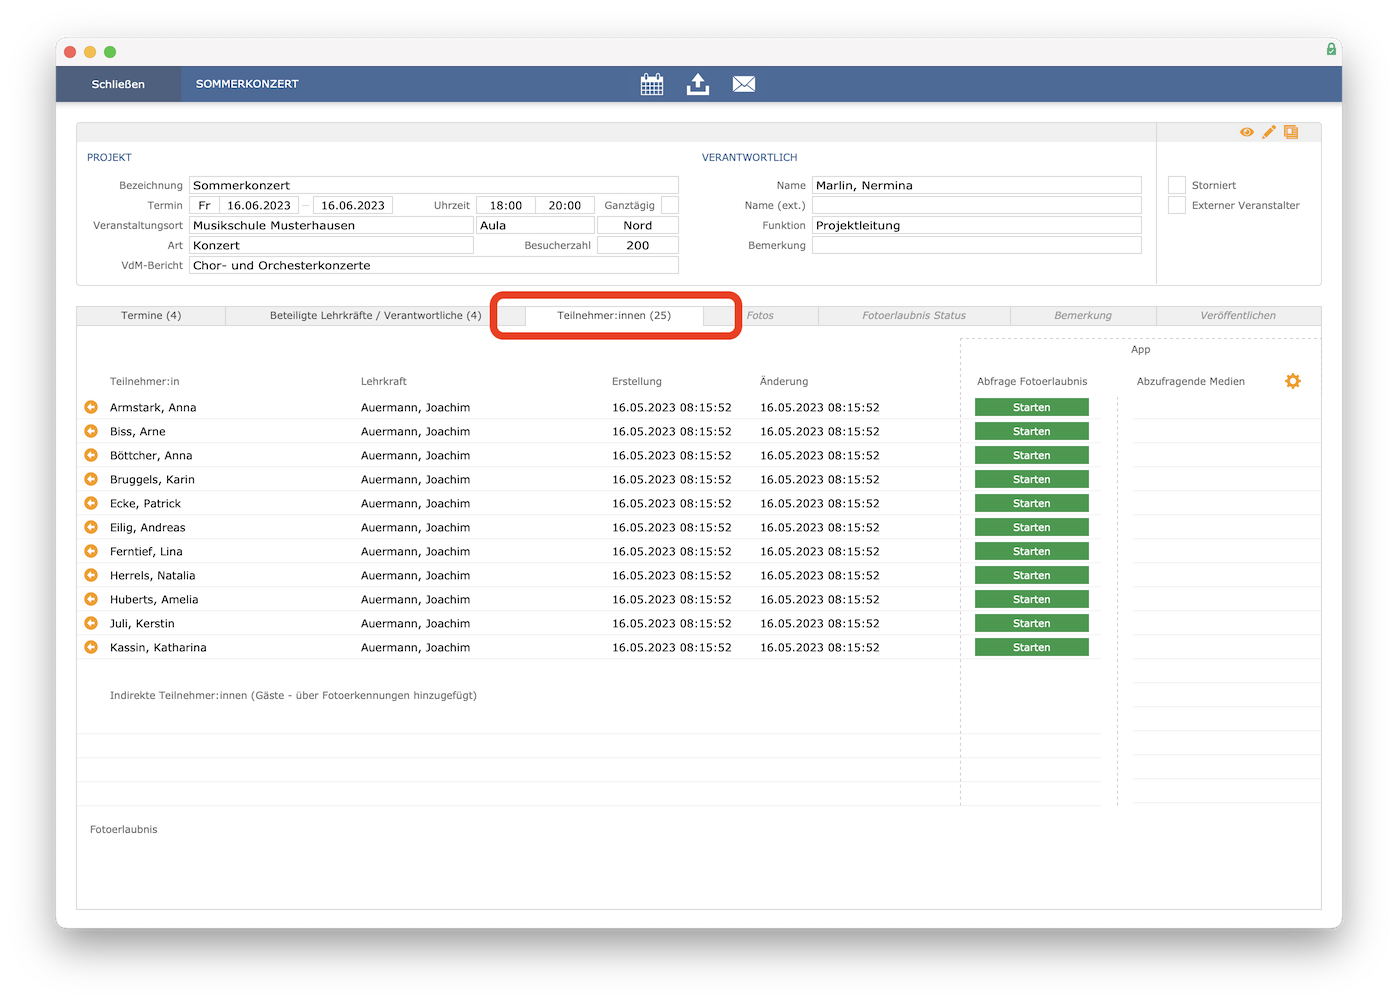Screen dimensions: 1398x1002
Task: Open the Veröffentlichen tab
Action: point(1238,315)
